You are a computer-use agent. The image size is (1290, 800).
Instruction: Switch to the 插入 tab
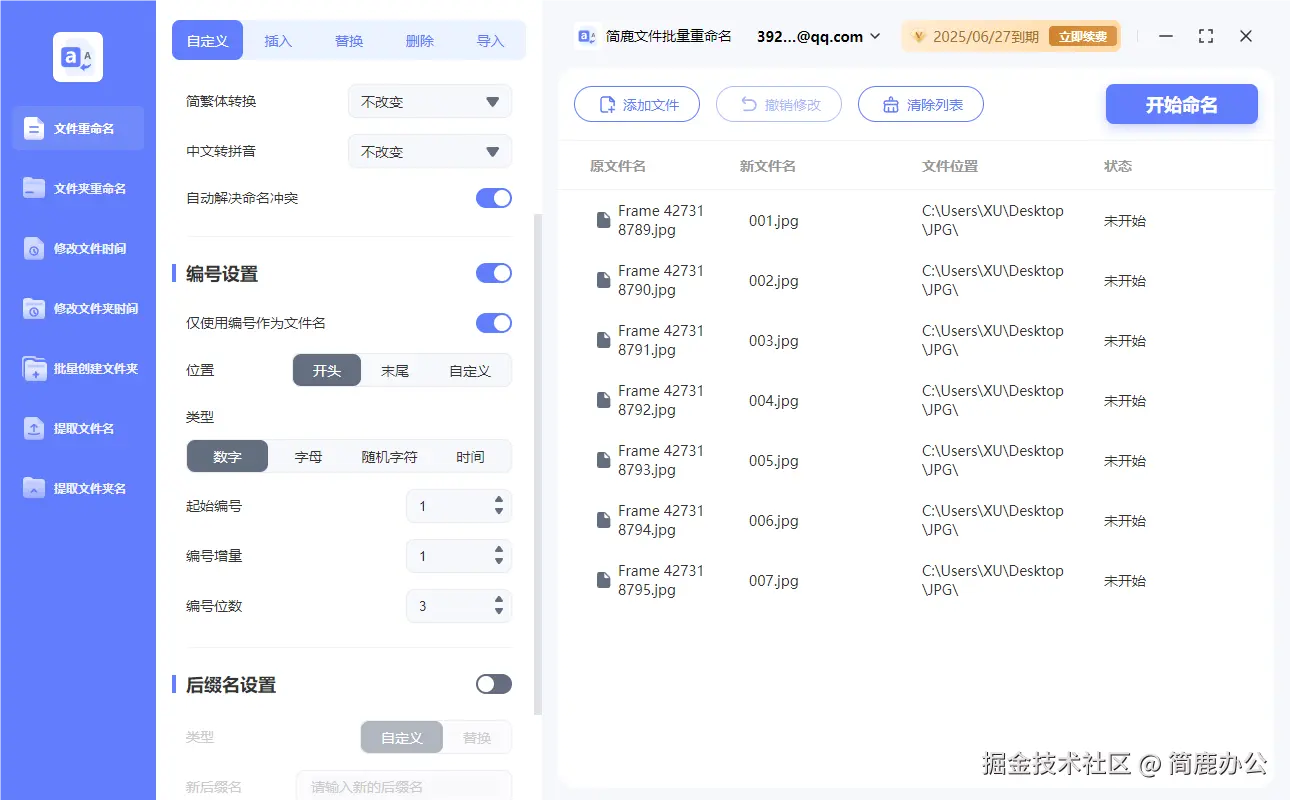point(278,41)
